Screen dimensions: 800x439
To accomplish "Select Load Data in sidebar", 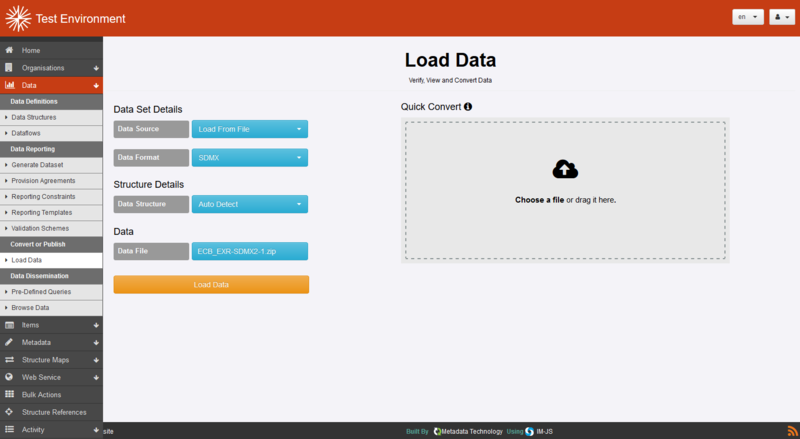I will (x=51, y=260).
